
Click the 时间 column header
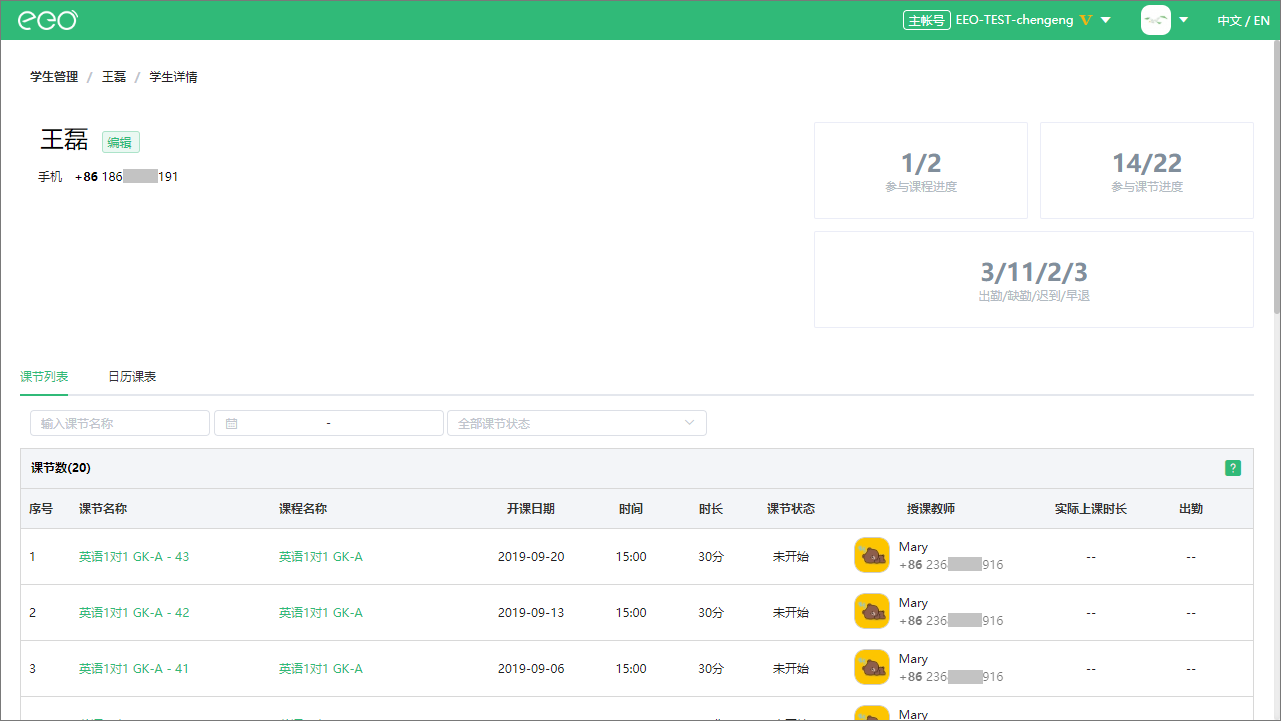pyautogui.click(x=631, y=509)
